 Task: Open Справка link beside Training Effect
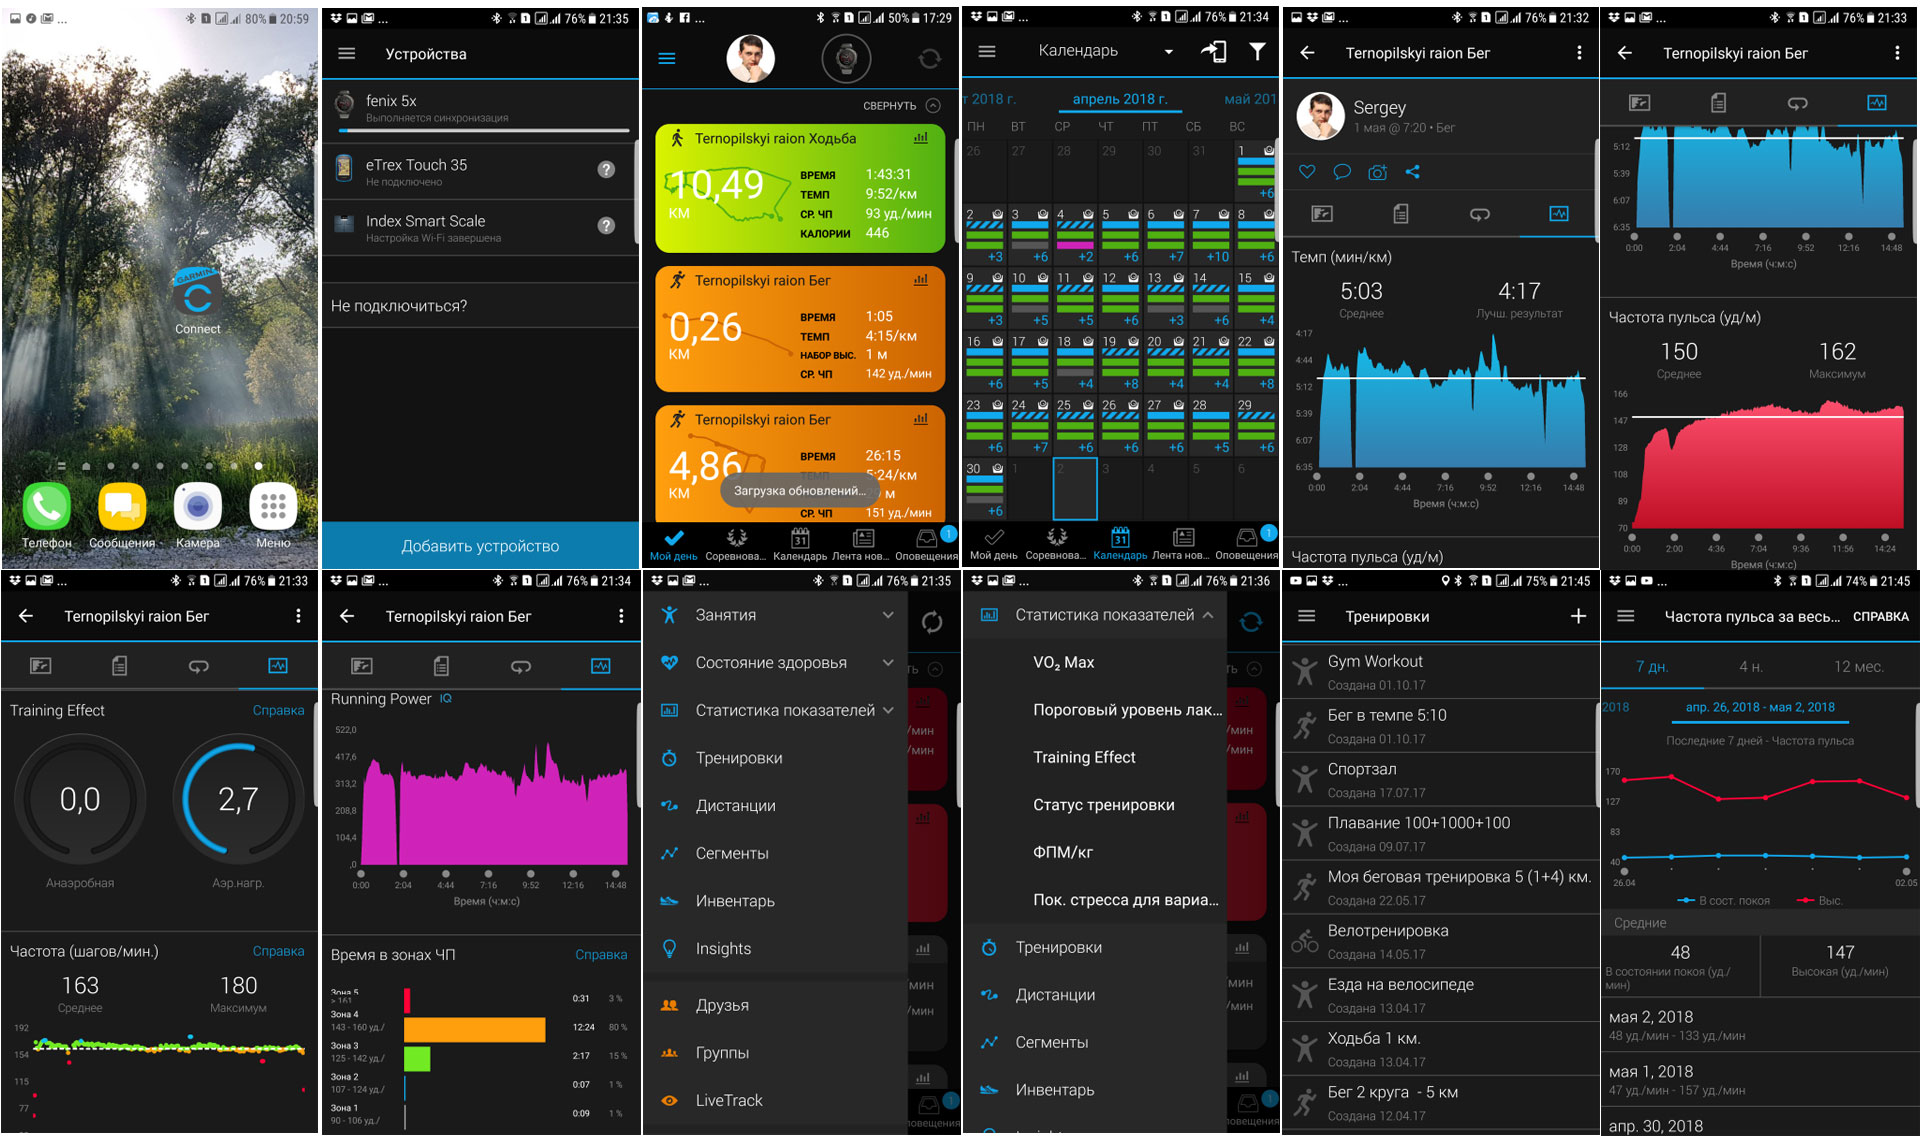pos(278,710)
